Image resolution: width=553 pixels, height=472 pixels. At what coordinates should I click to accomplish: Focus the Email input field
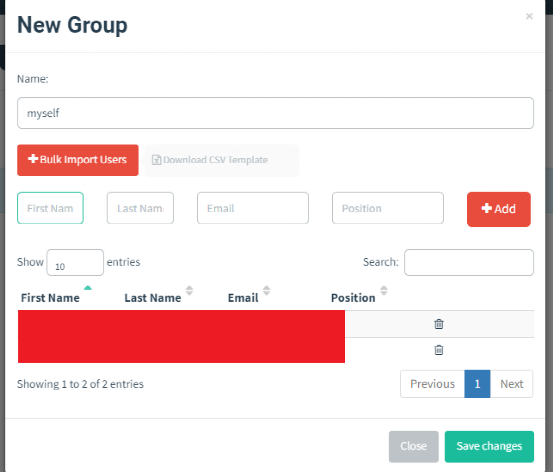[253, 208]
